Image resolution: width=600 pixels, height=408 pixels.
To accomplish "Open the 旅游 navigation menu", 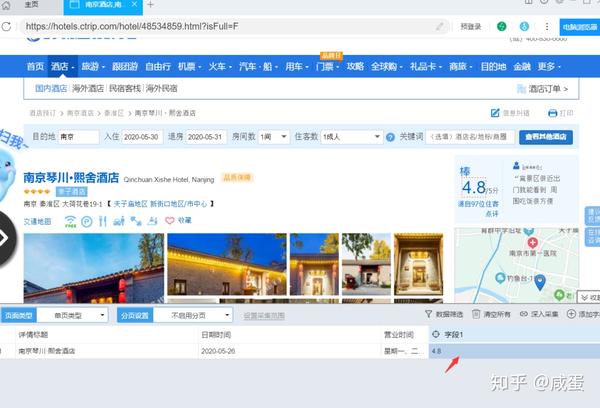I will [x=93, y=66].
